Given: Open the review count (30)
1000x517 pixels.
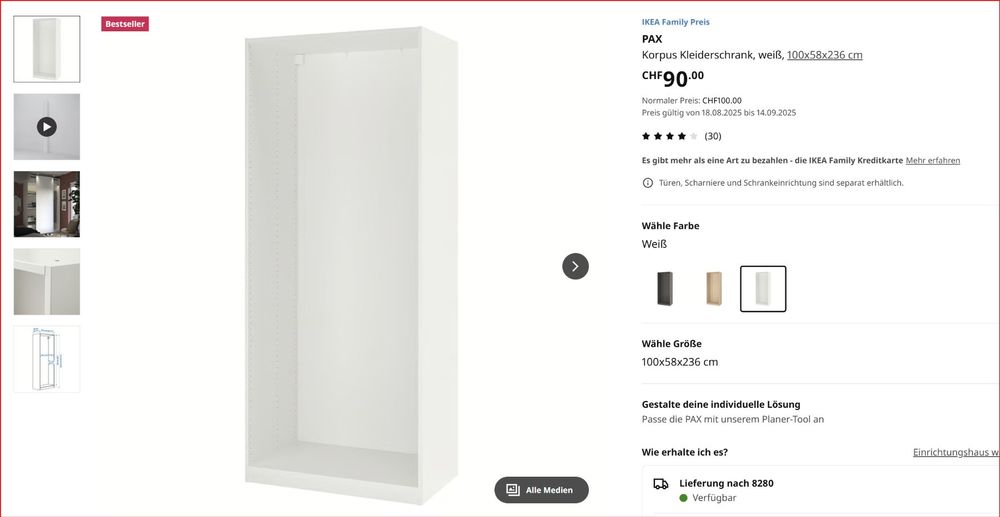Looking at the screenshot, I should point(713,136).
